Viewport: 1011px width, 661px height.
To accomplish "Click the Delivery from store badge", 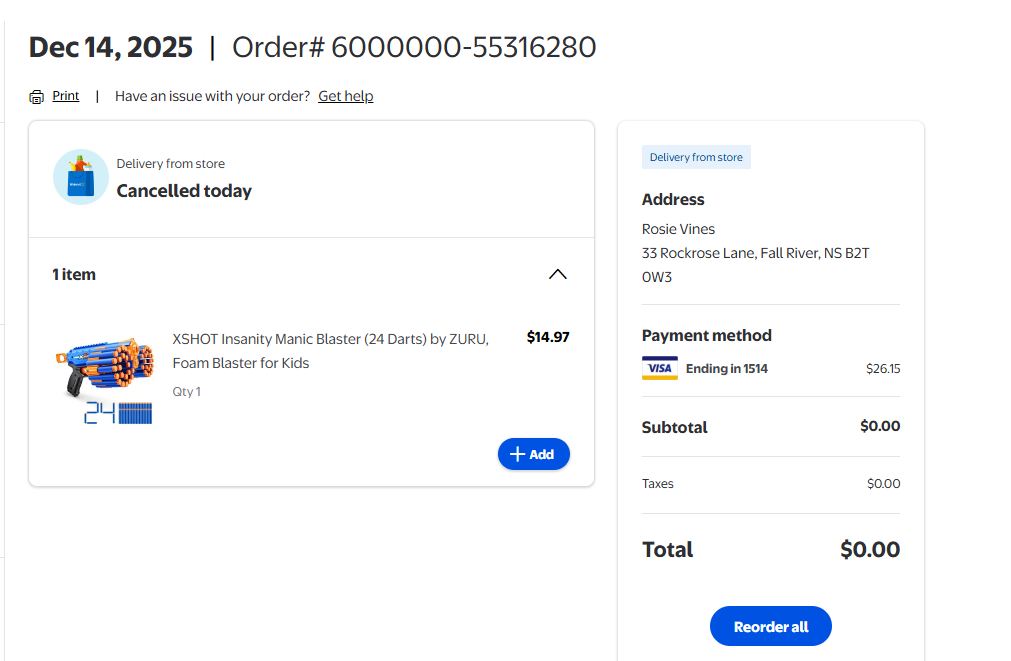I will 696,157.
